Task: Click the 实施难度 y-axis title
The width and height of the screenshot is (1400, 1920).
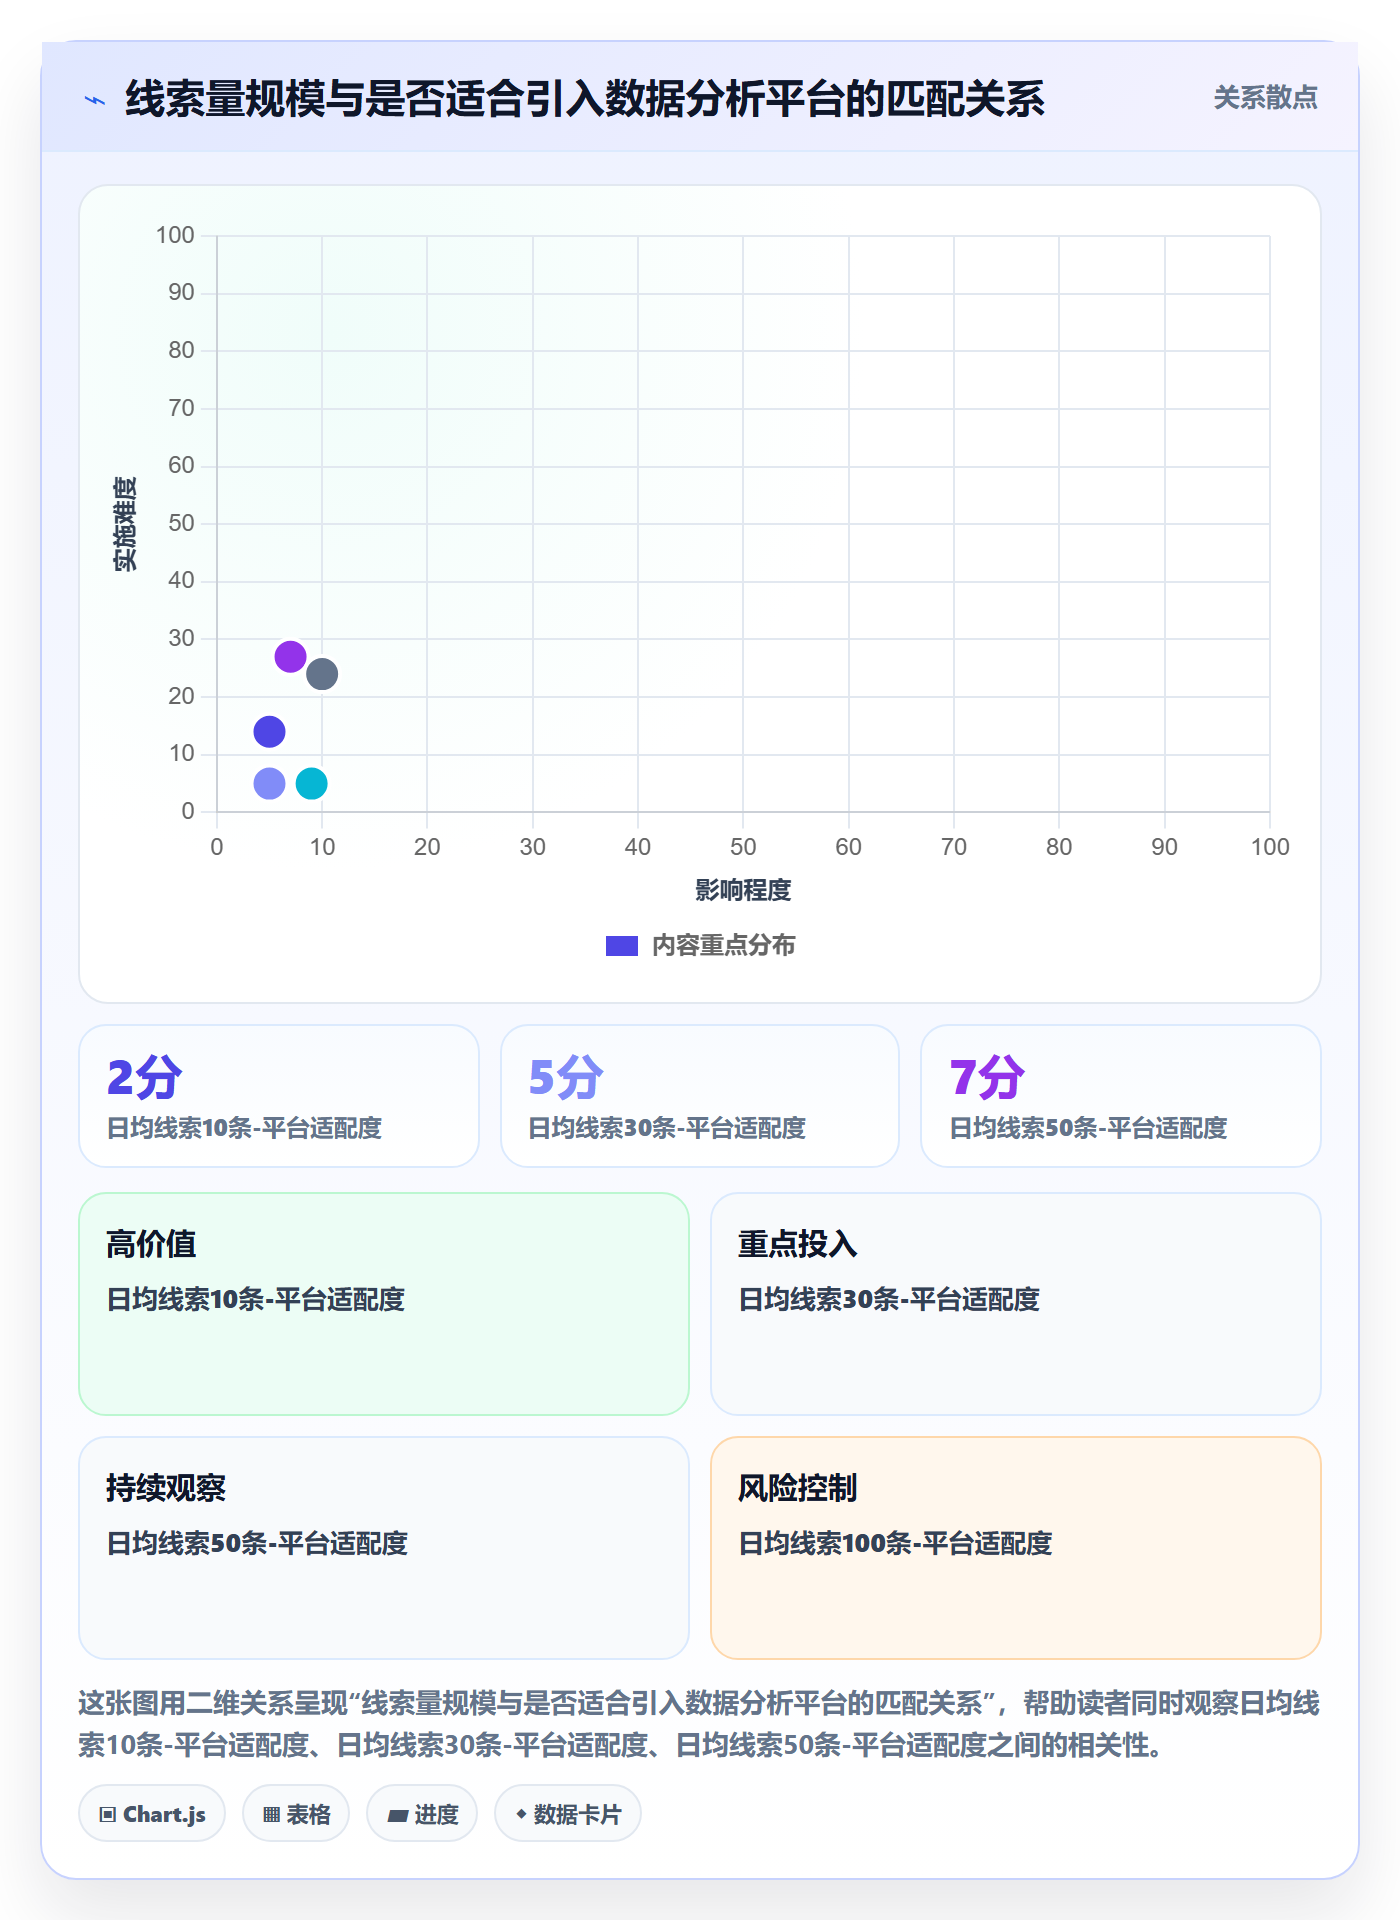Action: tap(125, 524)
